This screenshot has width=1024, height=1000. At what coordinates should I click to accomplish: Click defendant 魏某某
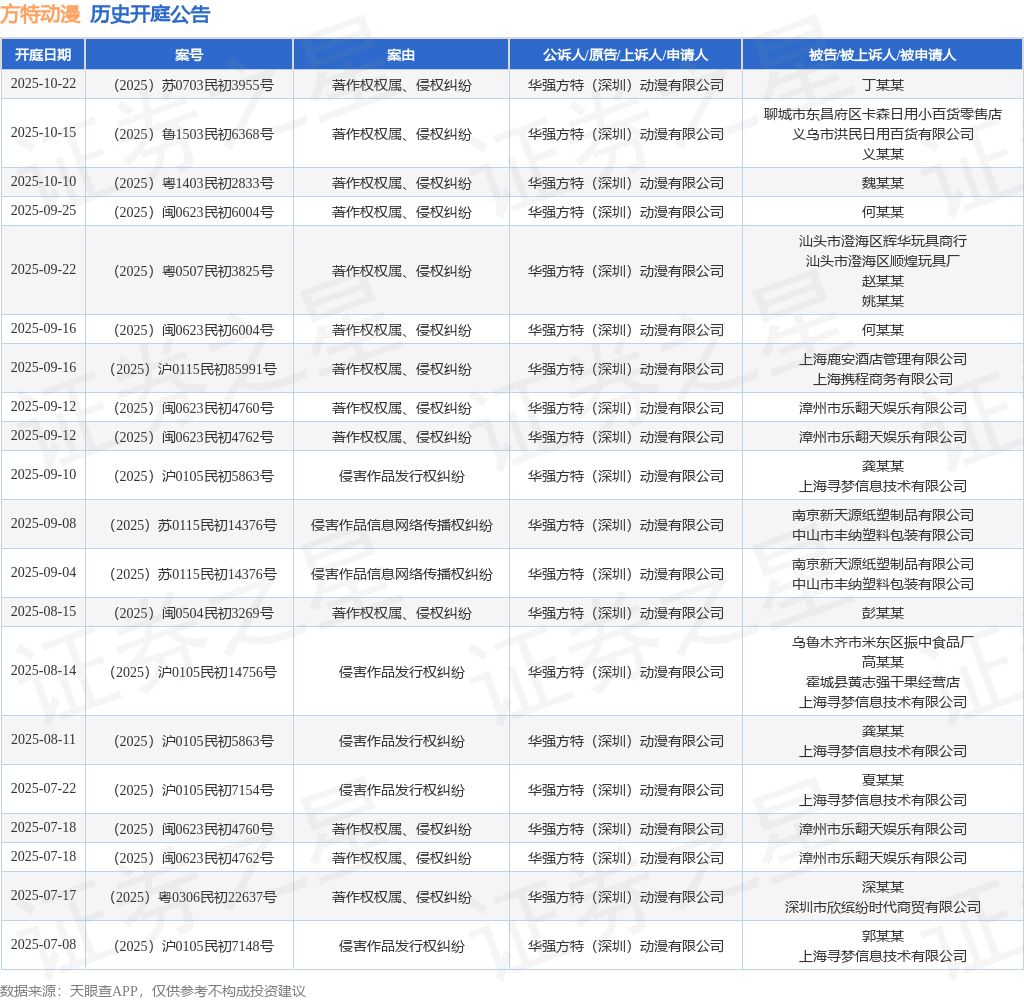click(882, 183)
